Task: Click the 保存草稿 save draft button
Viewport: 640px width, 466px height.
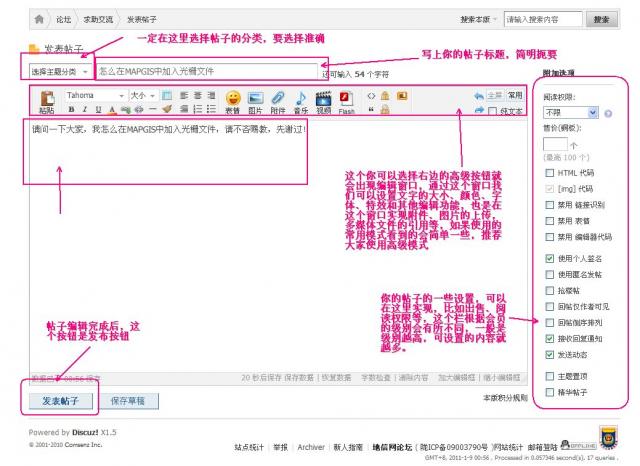Action: (x=127, y=400)
